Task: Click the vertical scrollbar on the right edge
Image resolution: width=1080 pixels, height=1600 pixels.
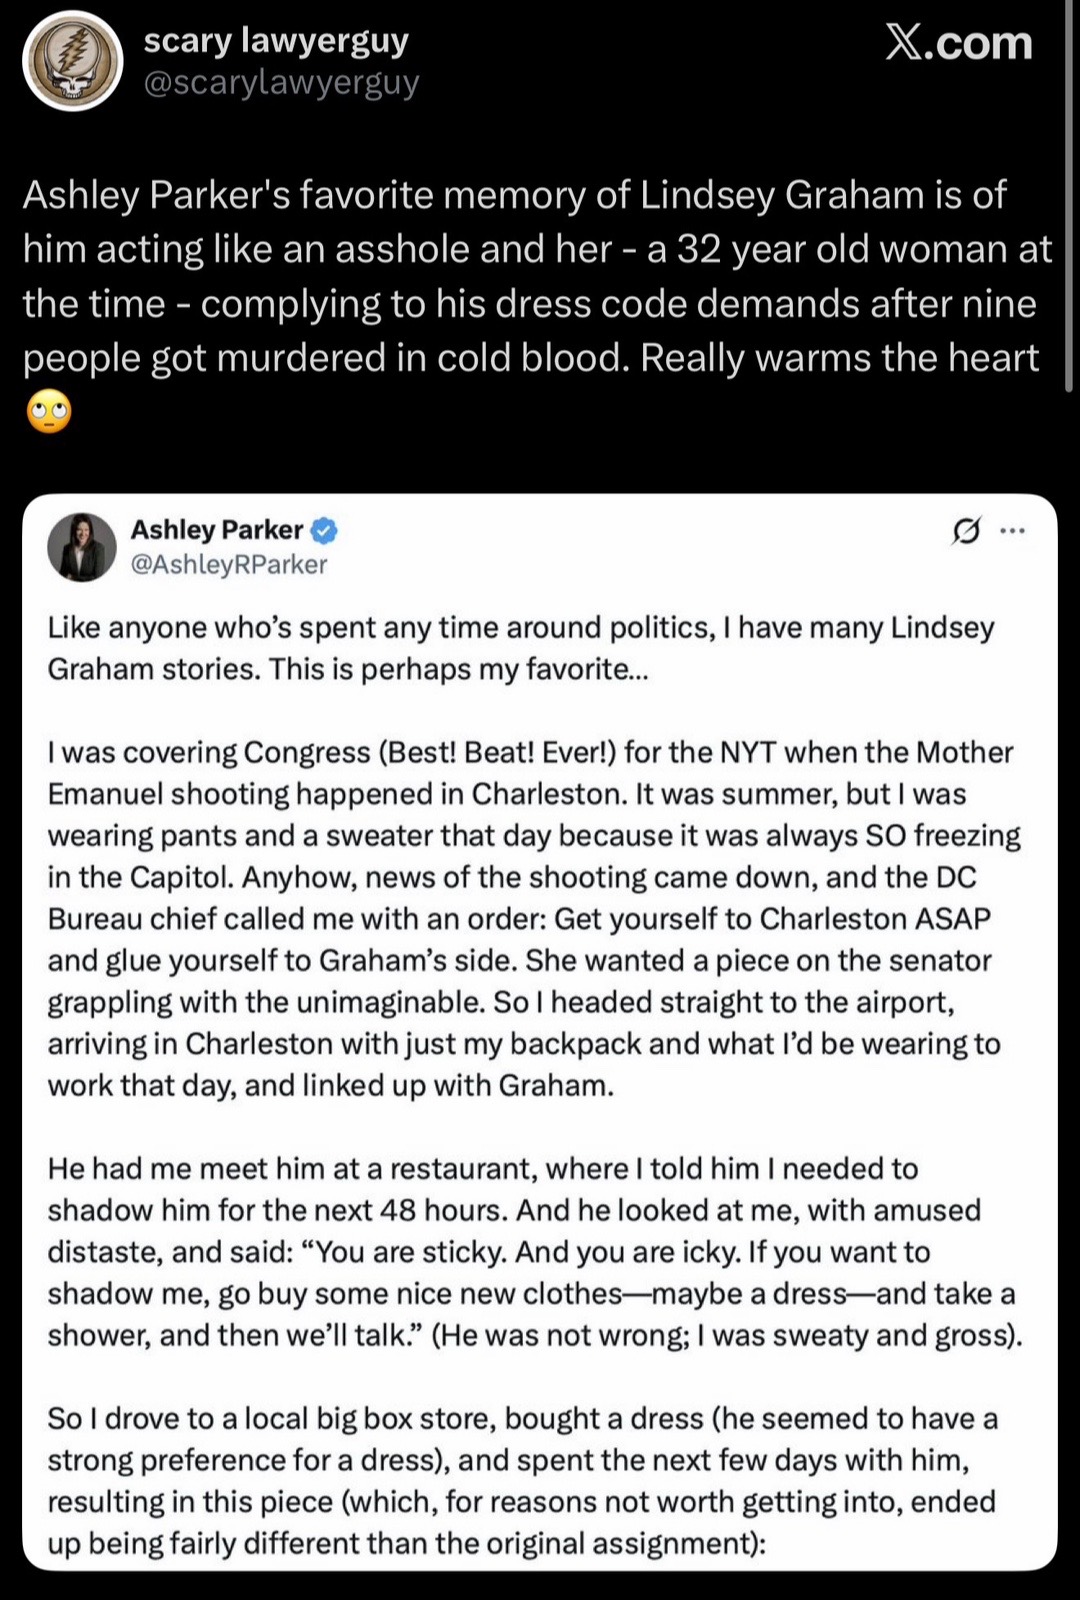Action: 1069,200
